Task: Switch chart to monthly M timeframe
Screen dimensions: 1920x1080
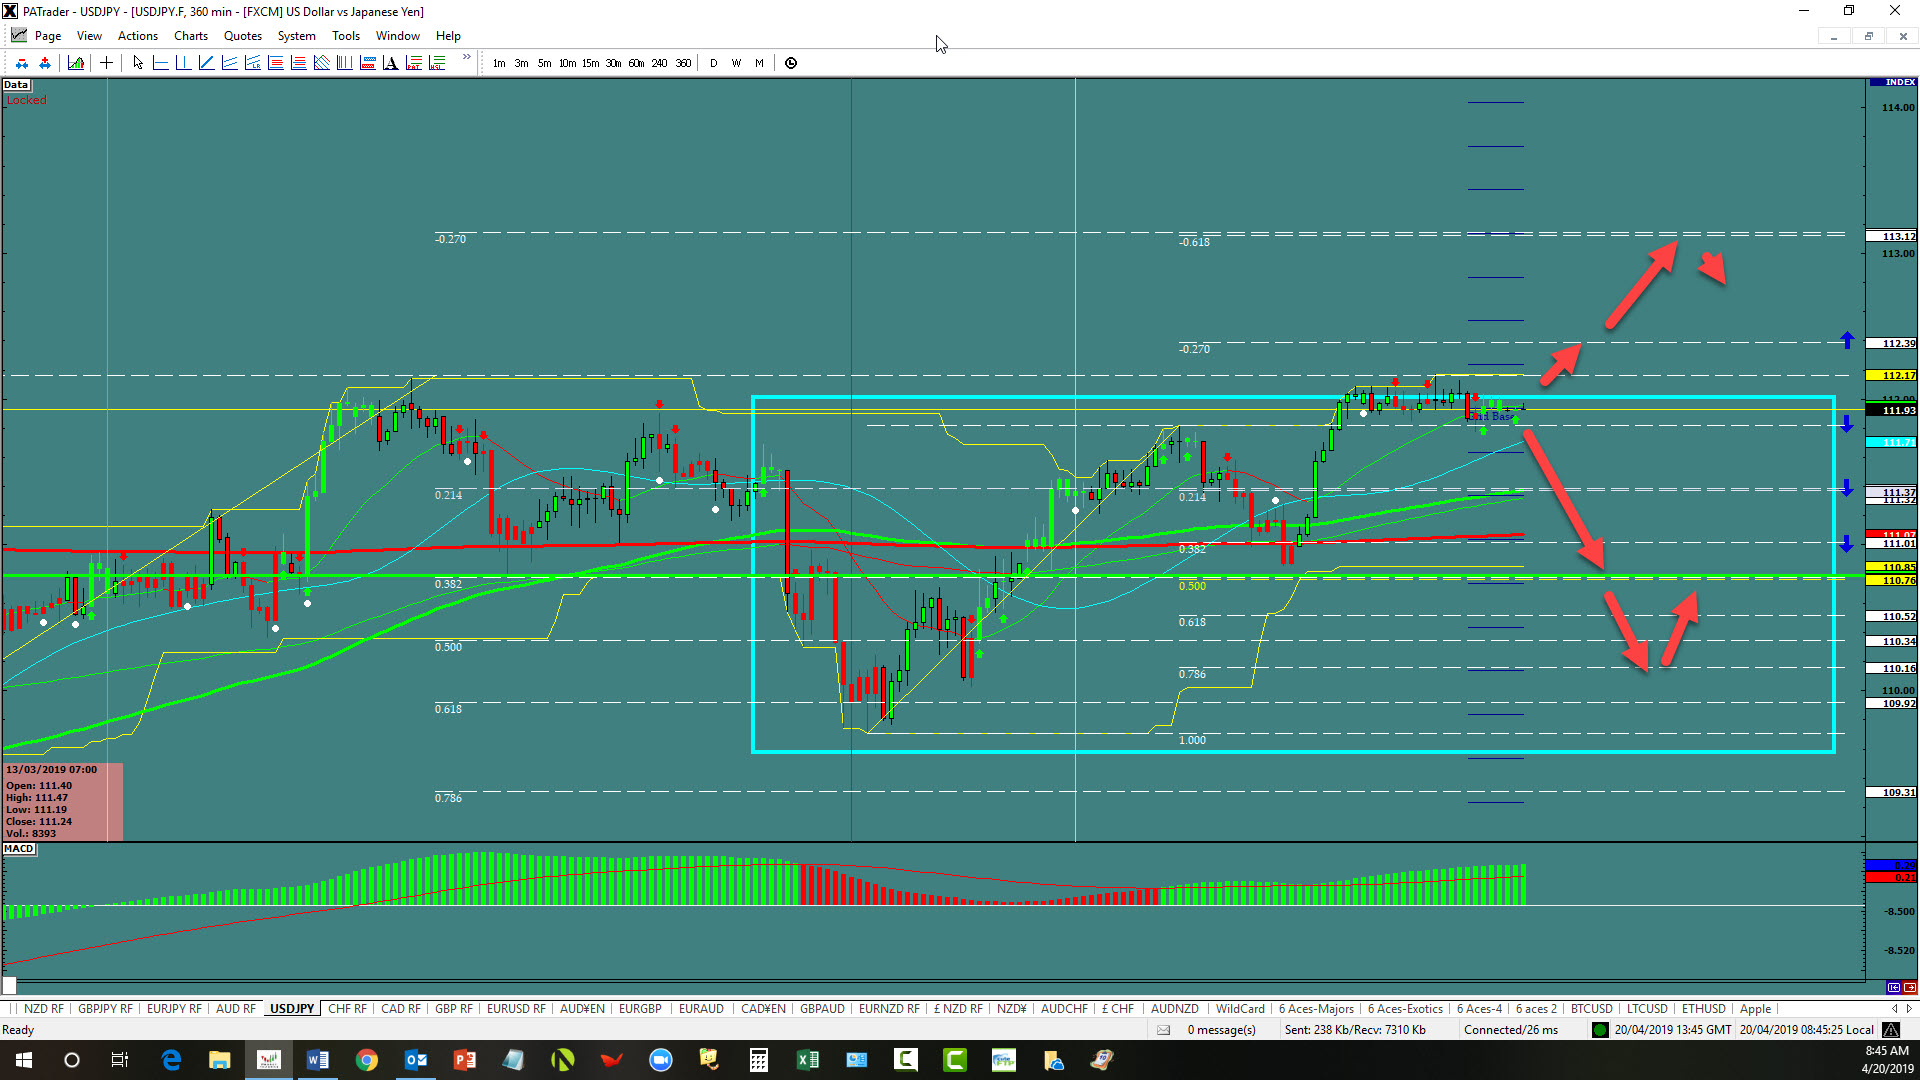Action: coord(759,63)
